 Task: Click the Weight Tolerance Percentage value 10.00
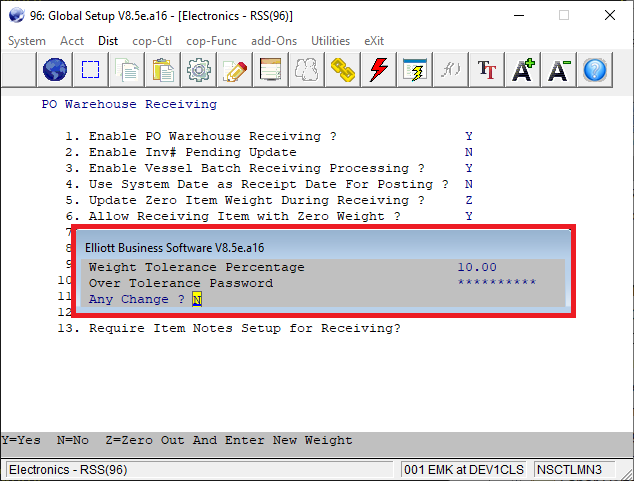click(477, 267)
